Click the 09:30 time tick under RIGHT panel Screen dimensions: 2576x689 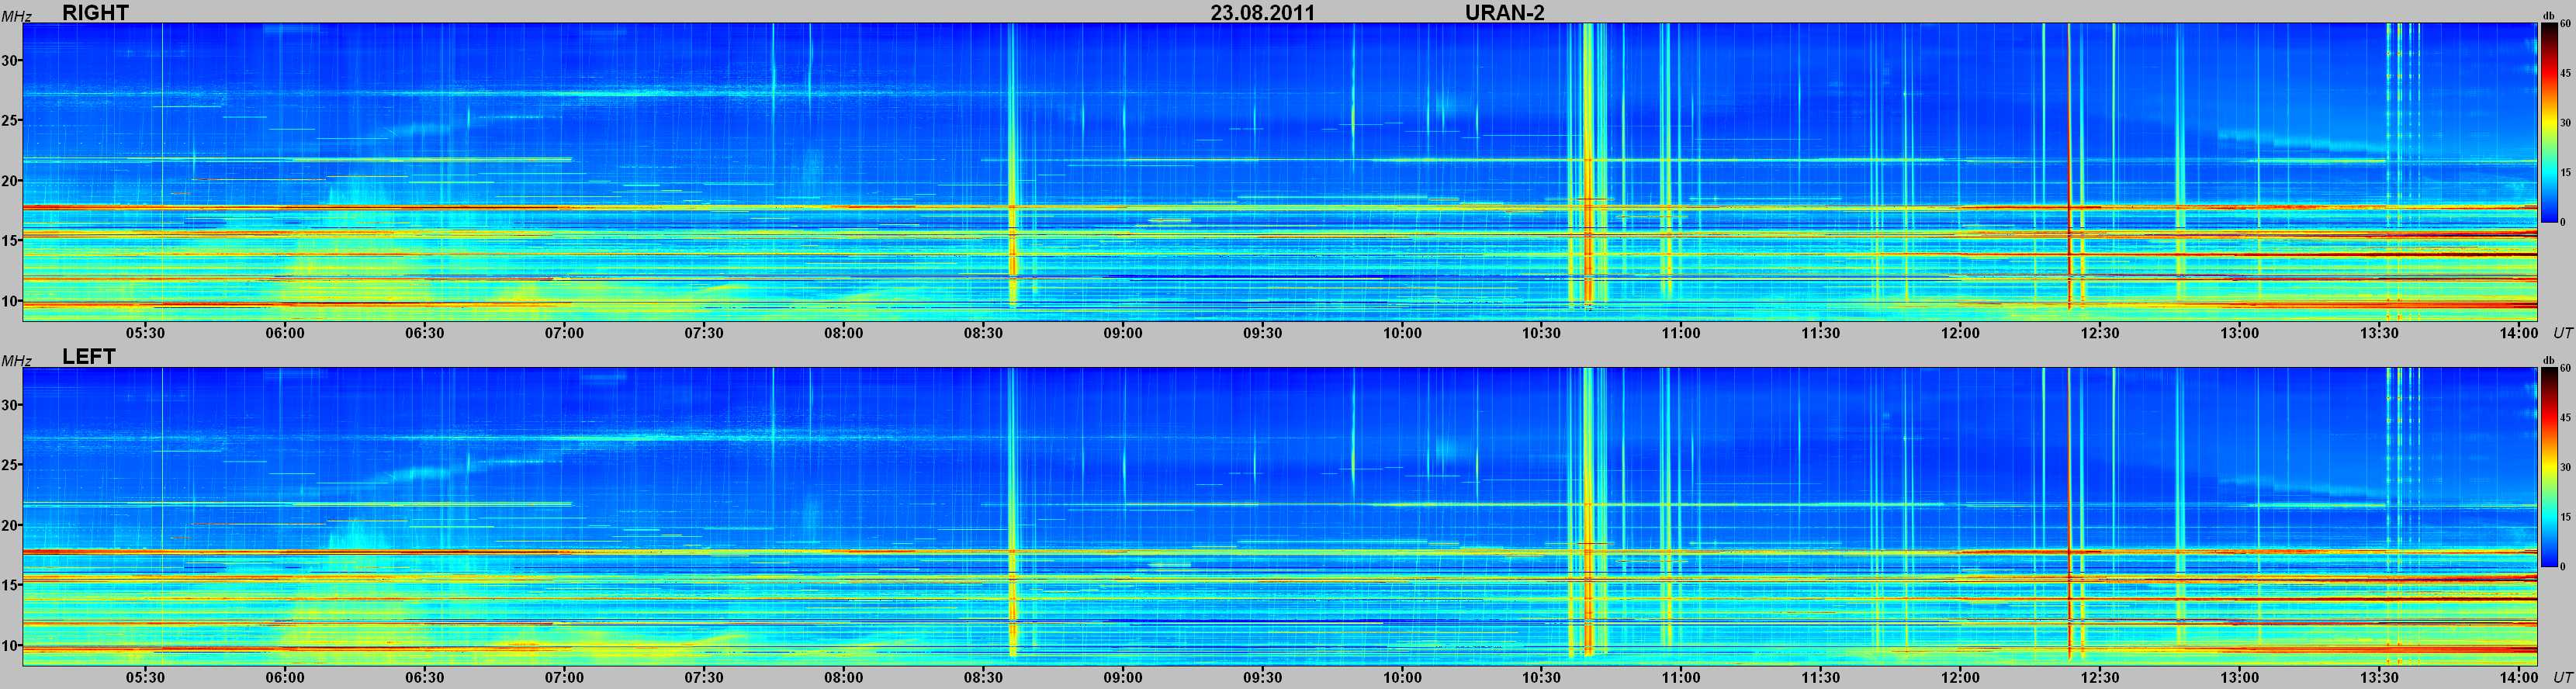tap(1262, 333)
